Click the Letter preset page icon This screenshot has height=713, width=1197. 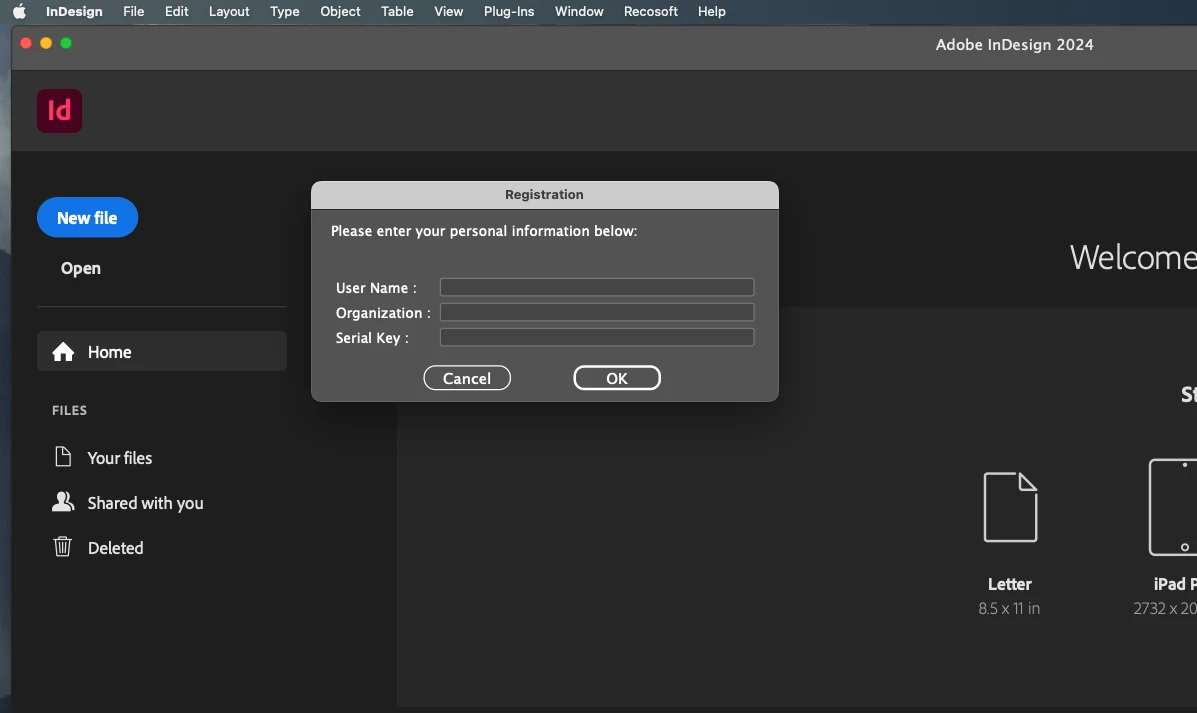tap(1010, 508)
